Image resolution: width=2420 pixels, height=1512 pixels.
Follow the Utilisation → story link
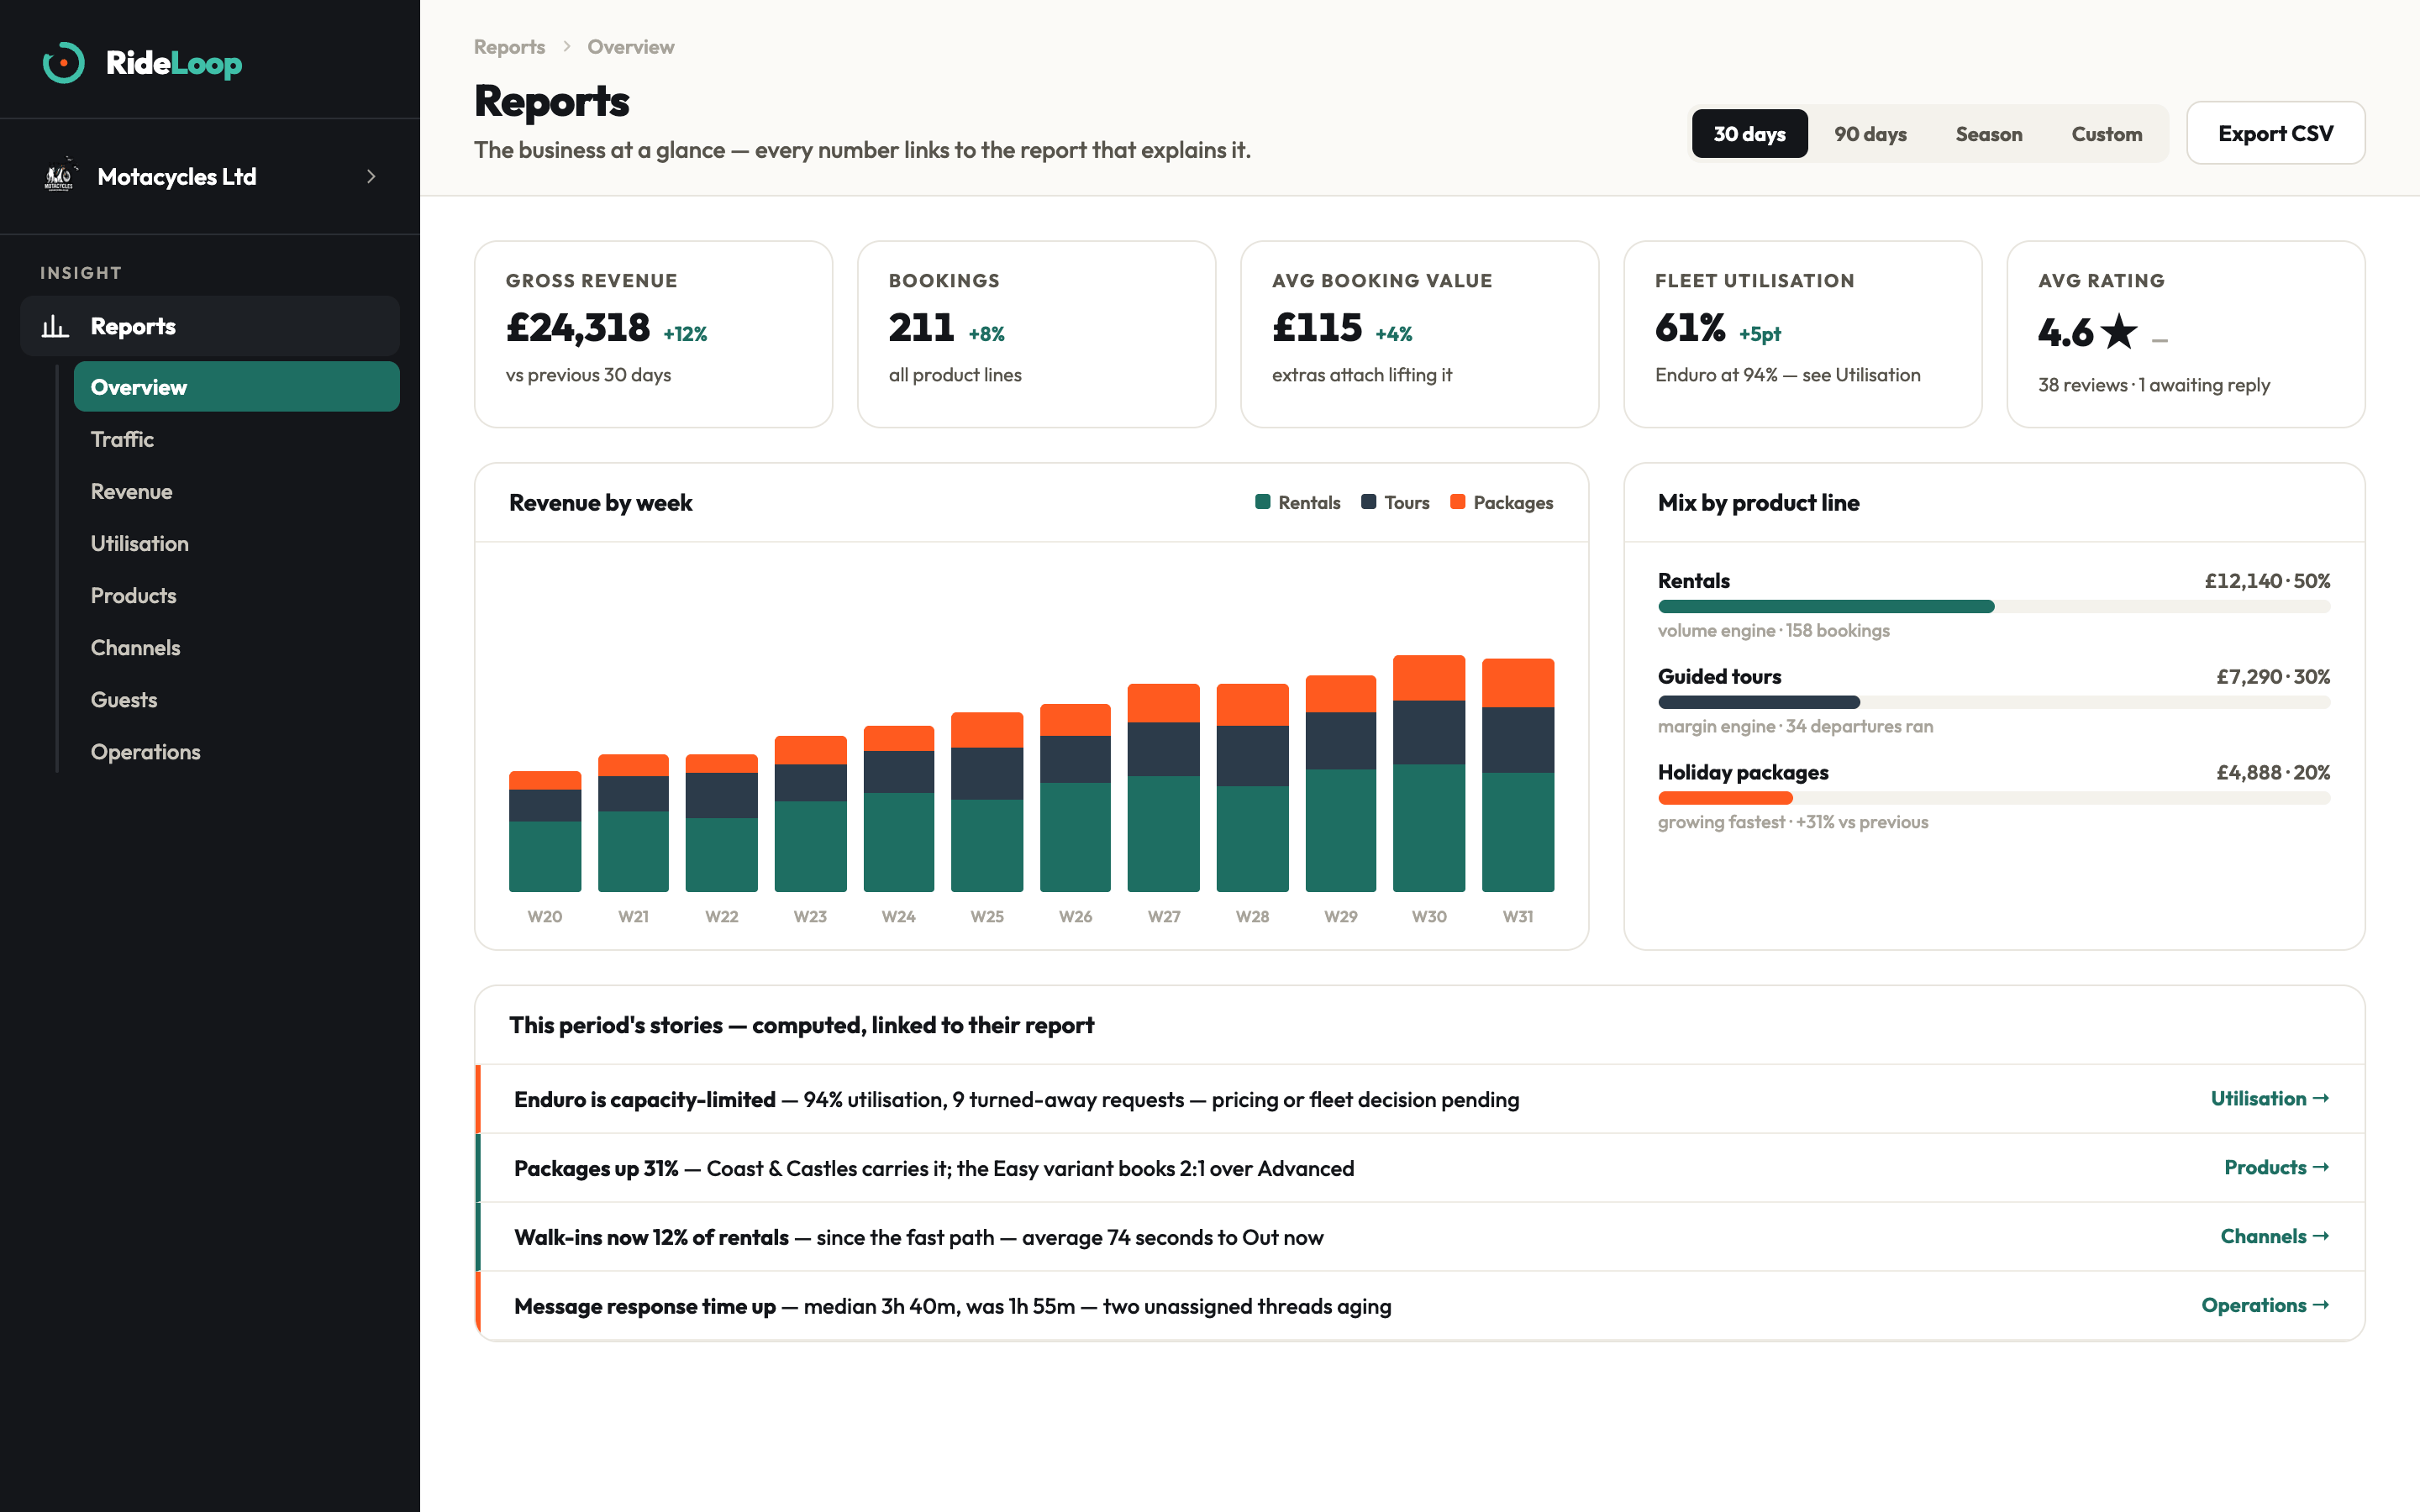[2270, 1098]
